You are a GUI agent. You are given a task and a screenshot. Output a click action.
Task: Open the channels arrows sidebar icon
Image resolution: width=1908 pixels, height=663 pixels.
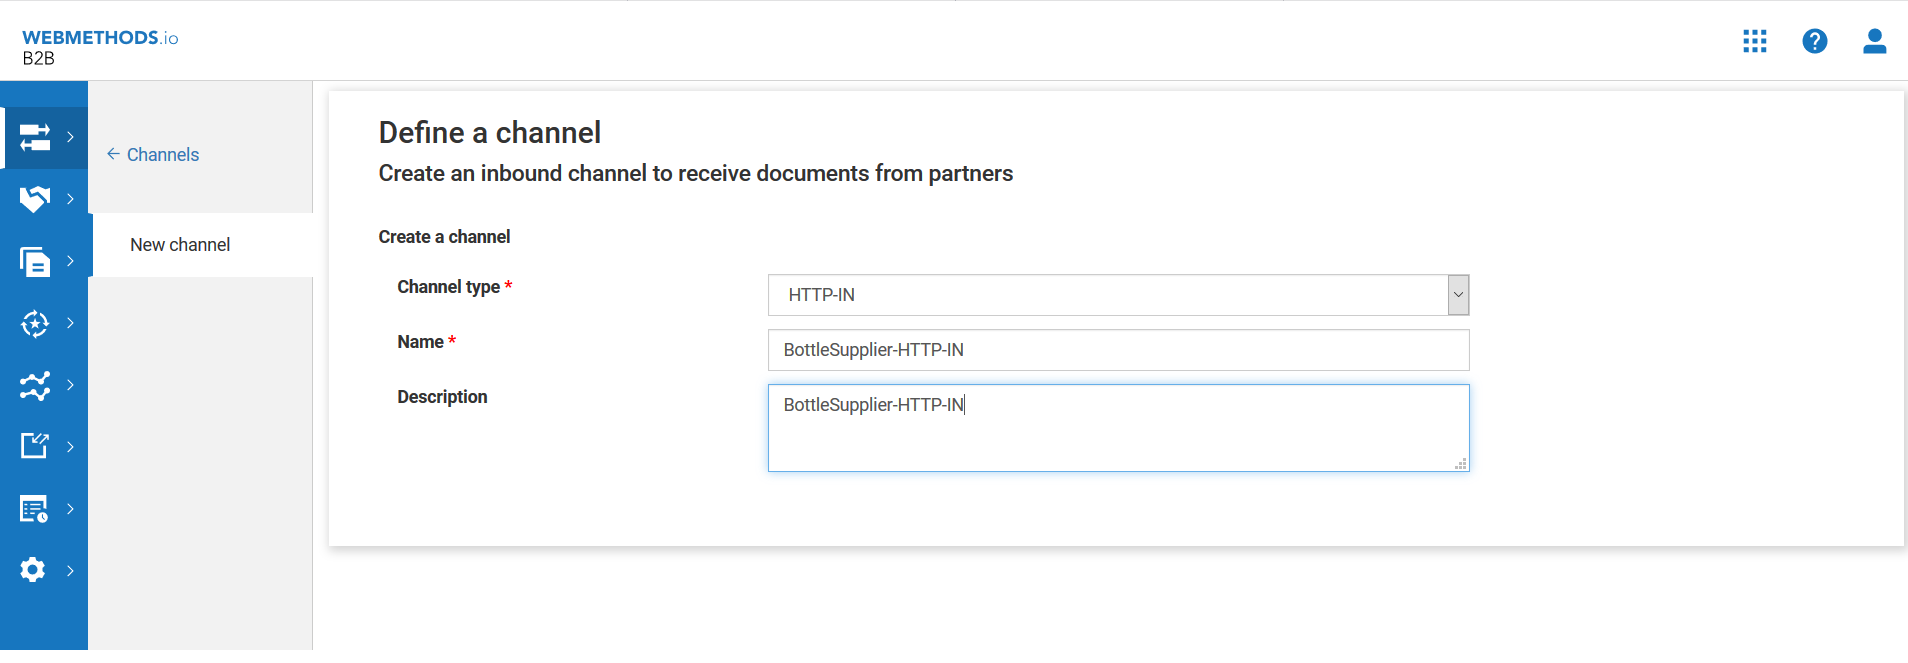pyautogui.click(x=35, y=137)
